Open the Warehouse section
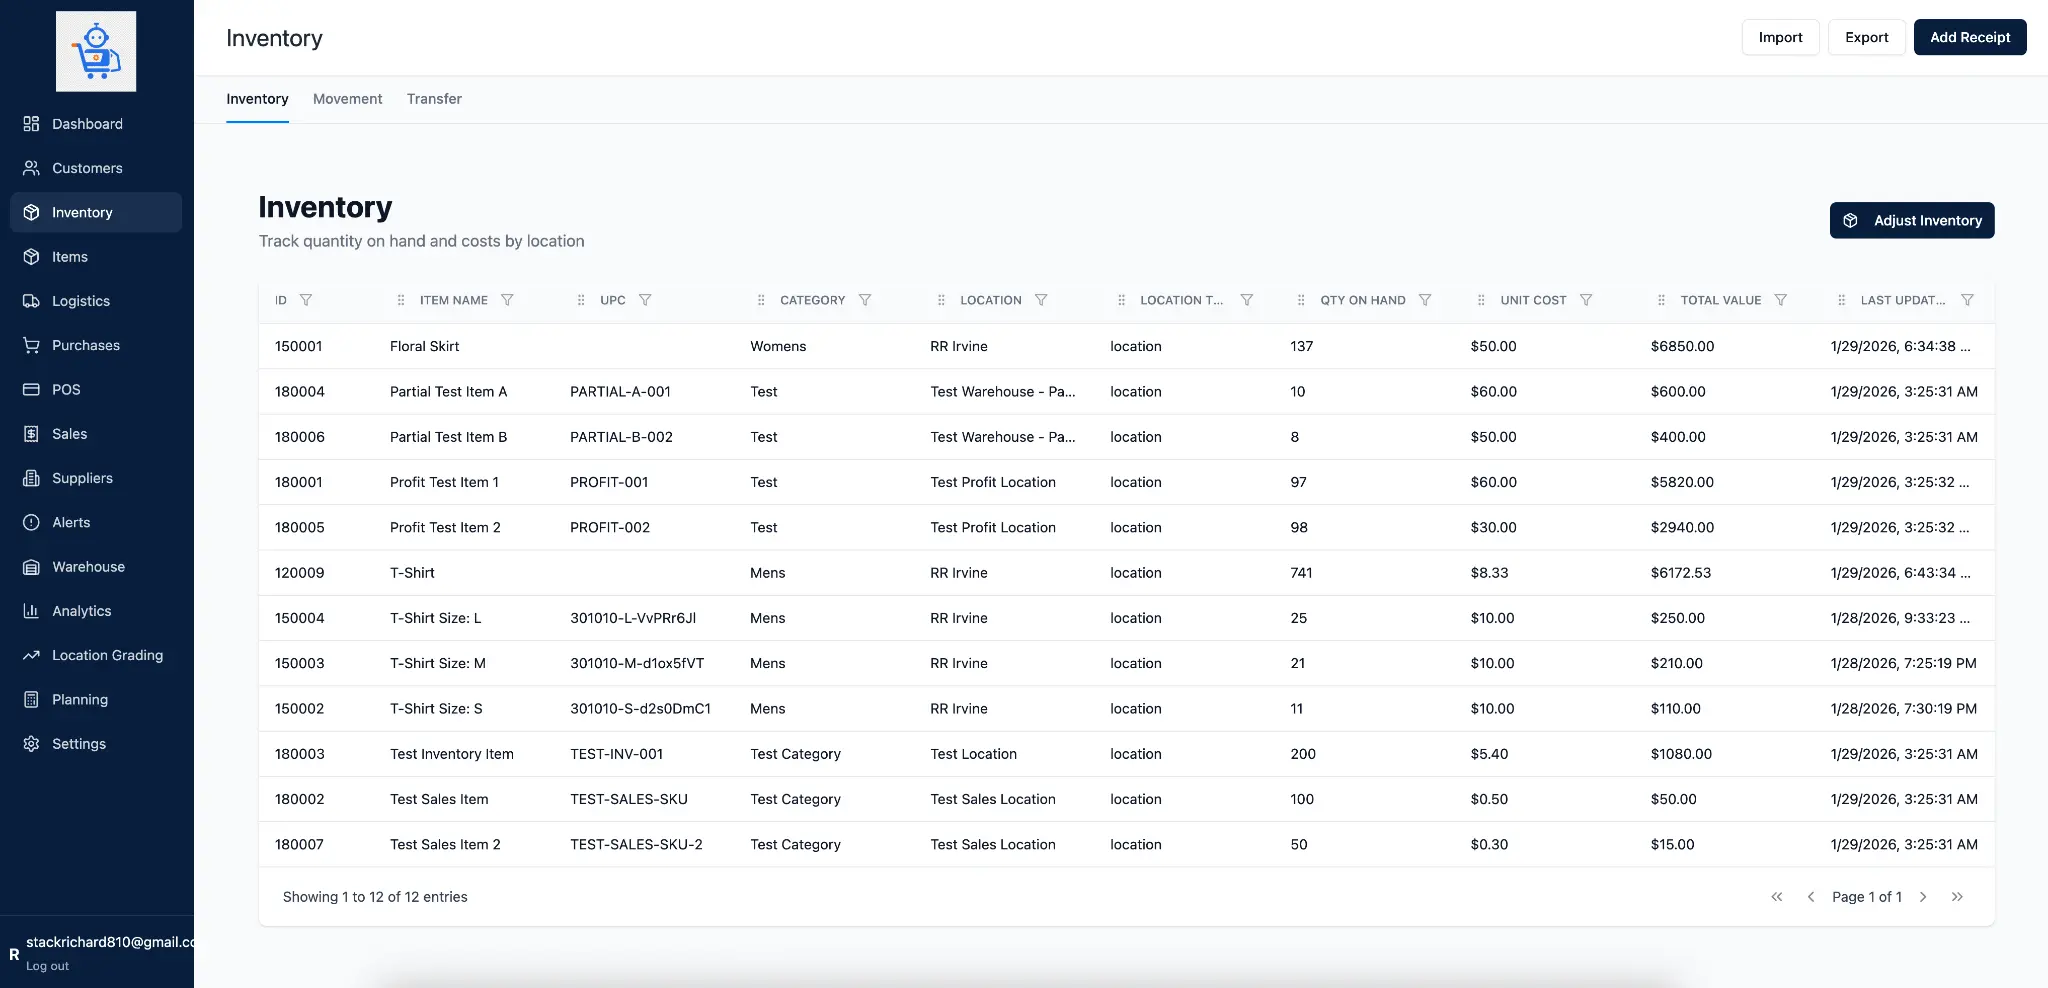This screenshot has width=2048, height=988. coord(87,566)
